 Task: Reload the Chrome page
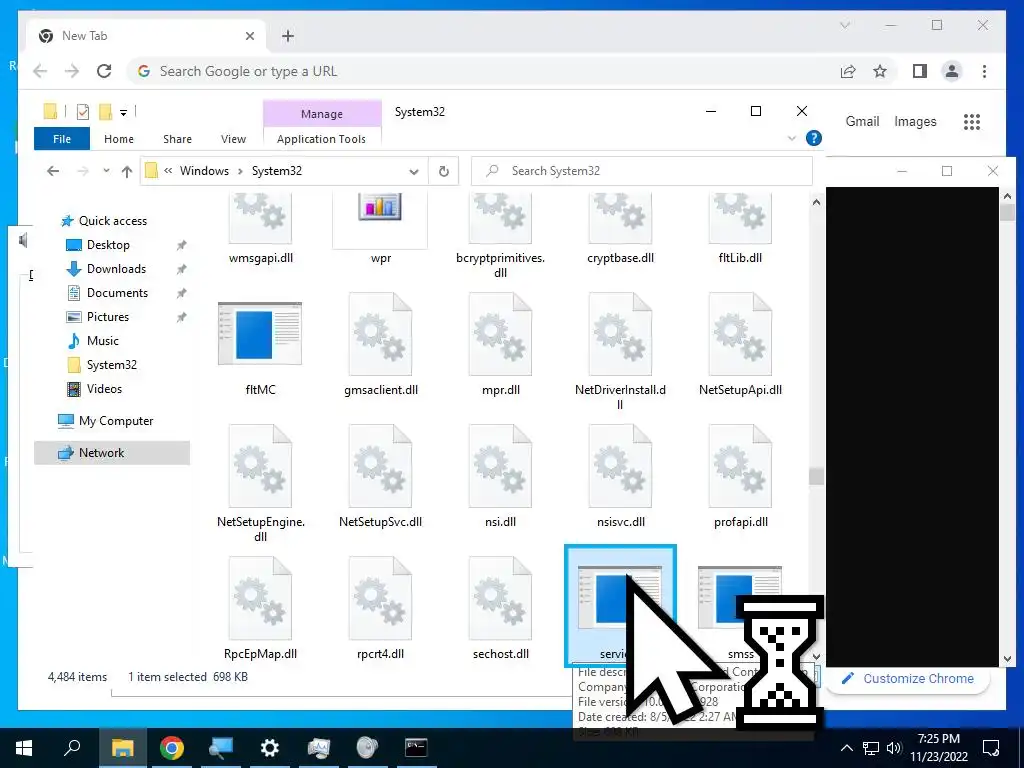[104, 71]
